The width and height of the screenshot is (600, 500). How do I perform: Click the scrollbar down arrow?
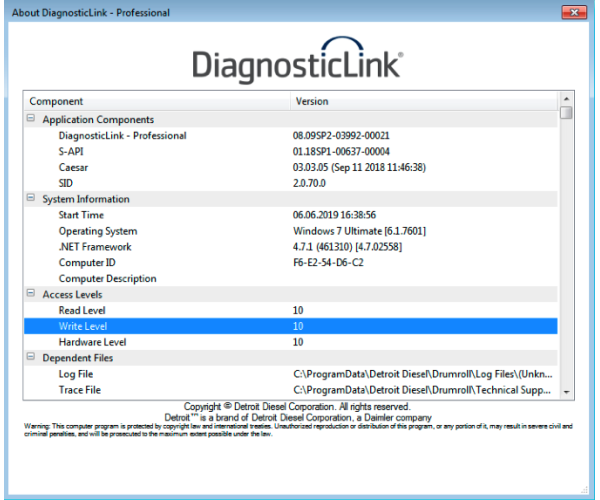click(x=566, y=392)
